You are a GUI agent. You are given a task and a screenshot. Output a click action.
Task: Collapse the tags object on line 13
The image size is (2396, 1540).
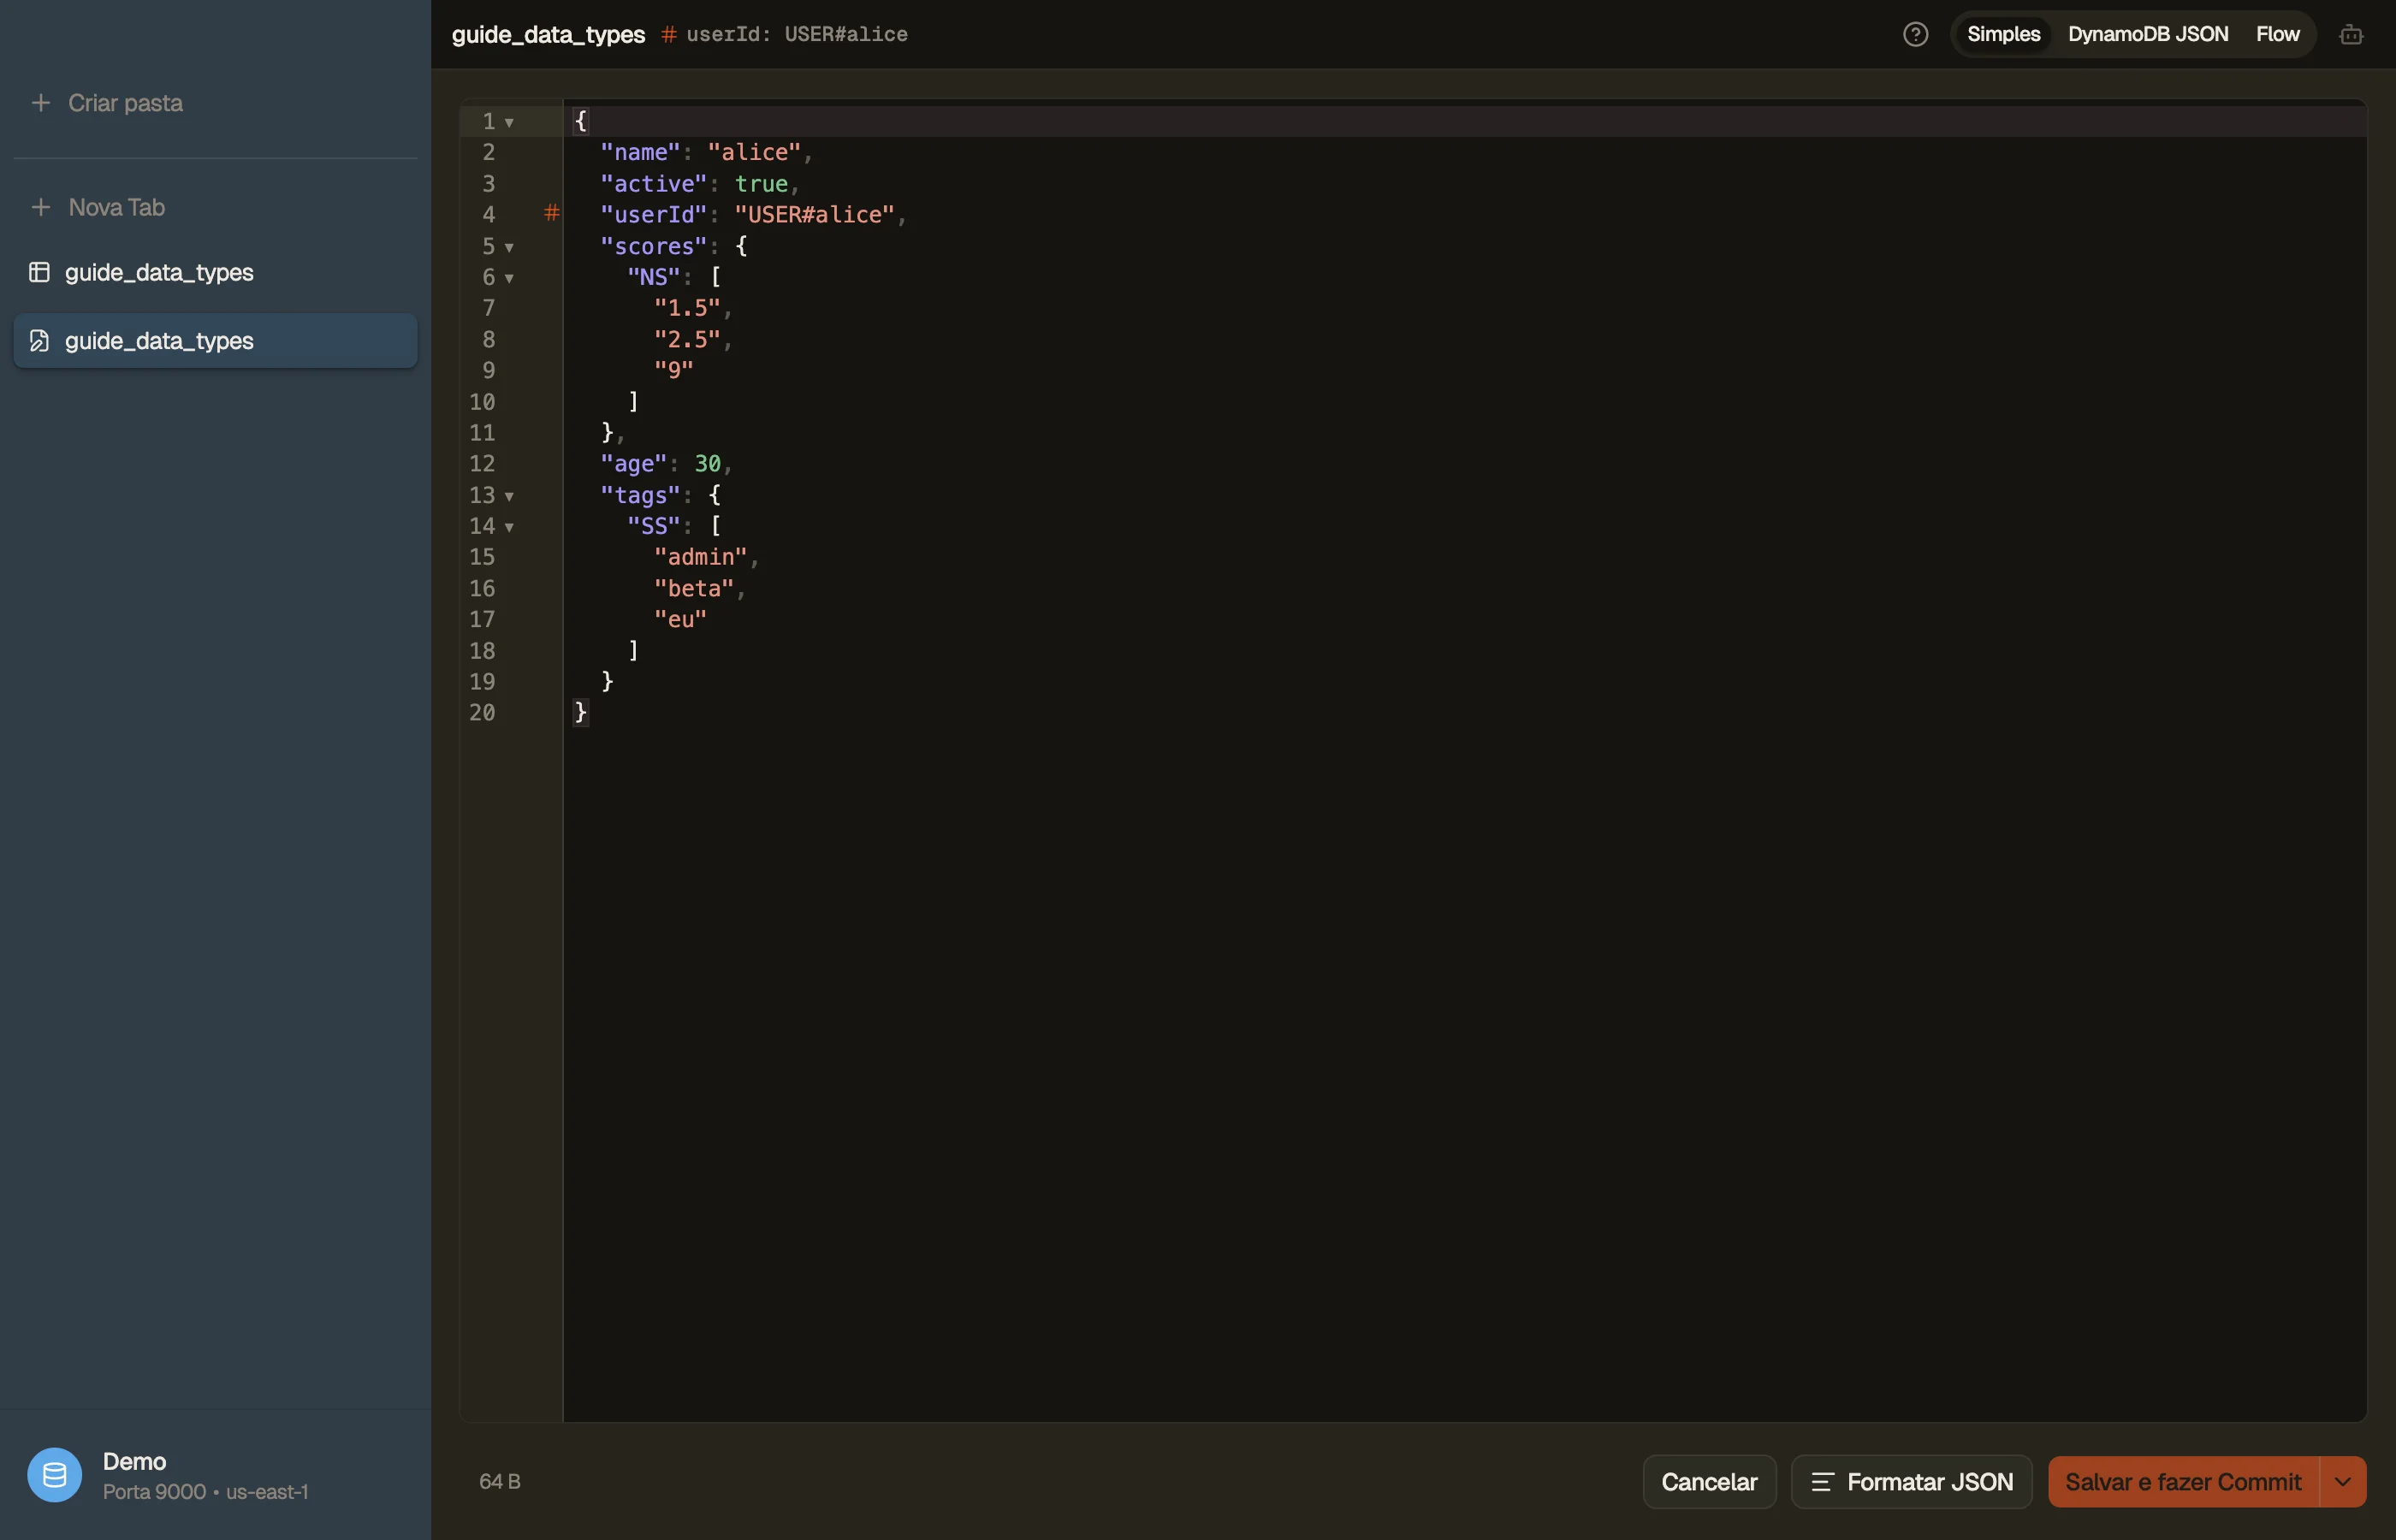click(x=509, y=496)
